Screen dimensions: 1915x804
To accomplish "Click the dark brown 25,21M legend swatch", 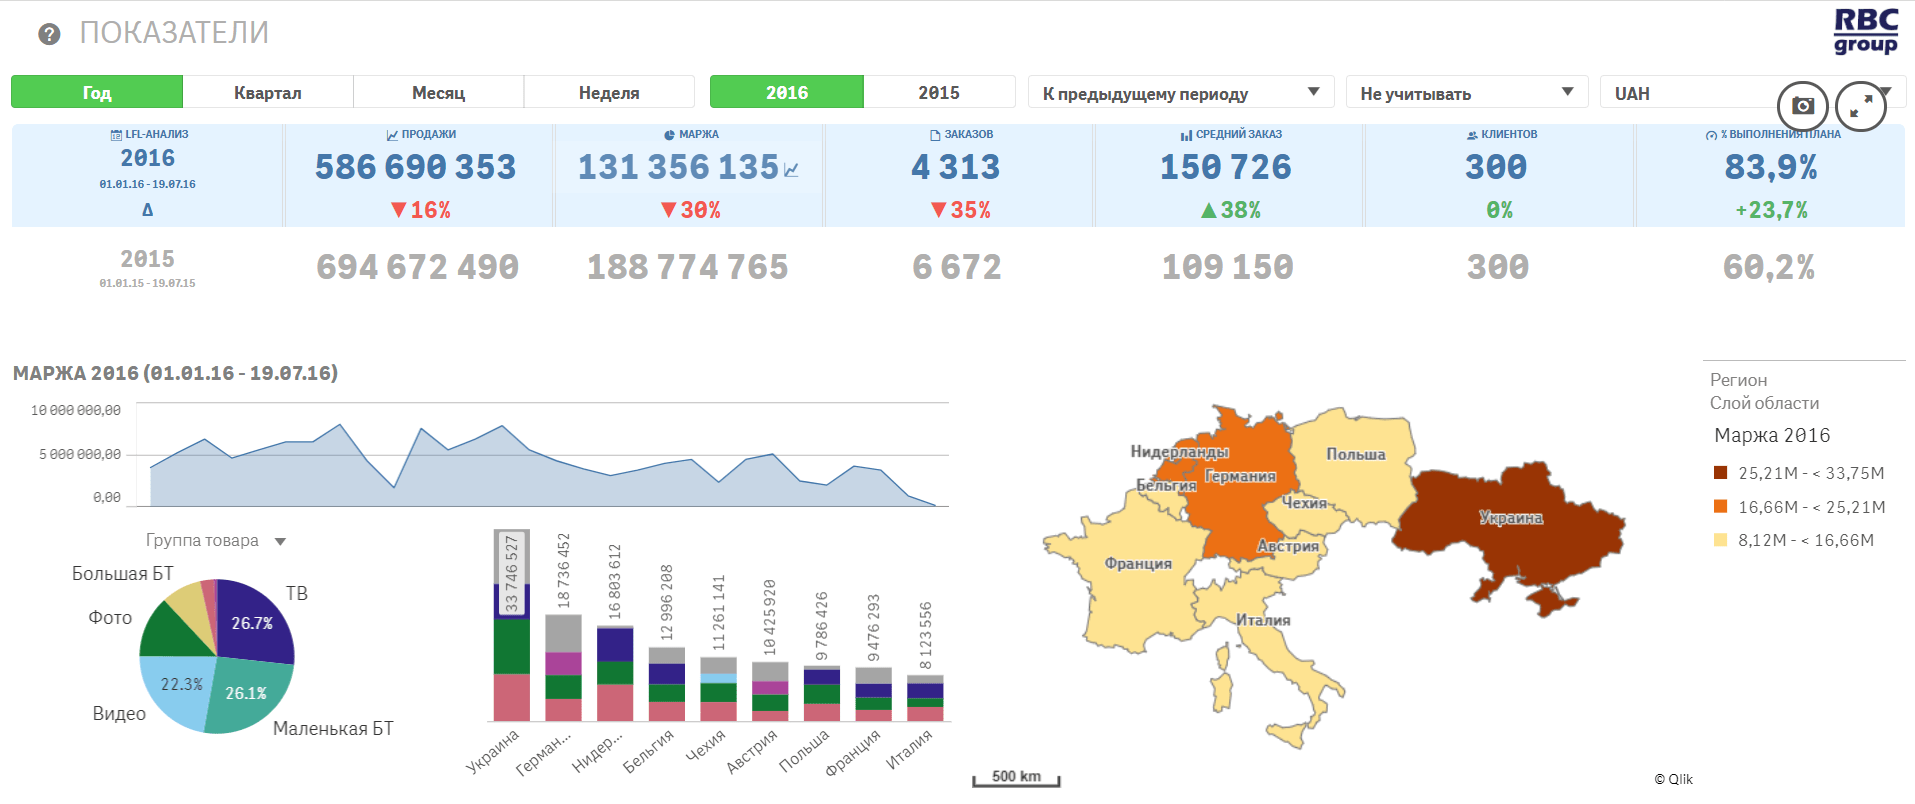I will [1720, 473].
